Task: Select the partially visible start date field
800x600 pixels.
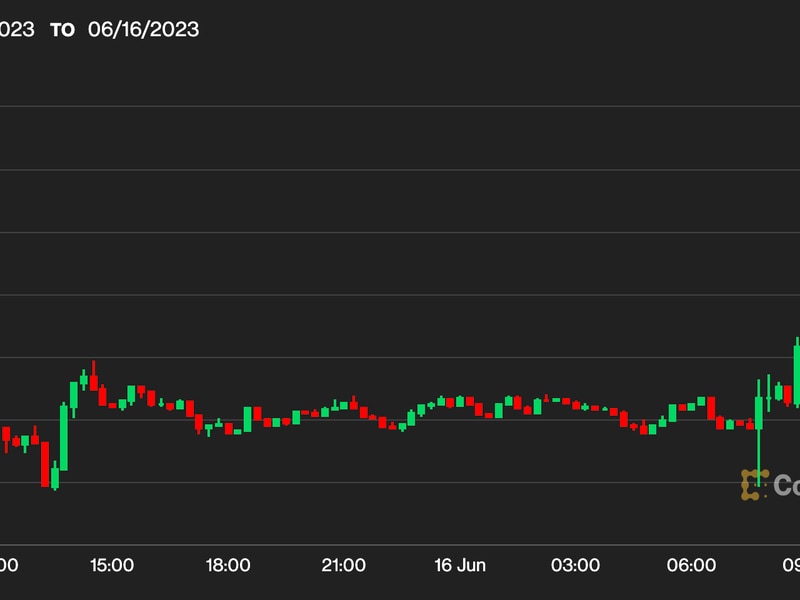Action: point(16,29)
